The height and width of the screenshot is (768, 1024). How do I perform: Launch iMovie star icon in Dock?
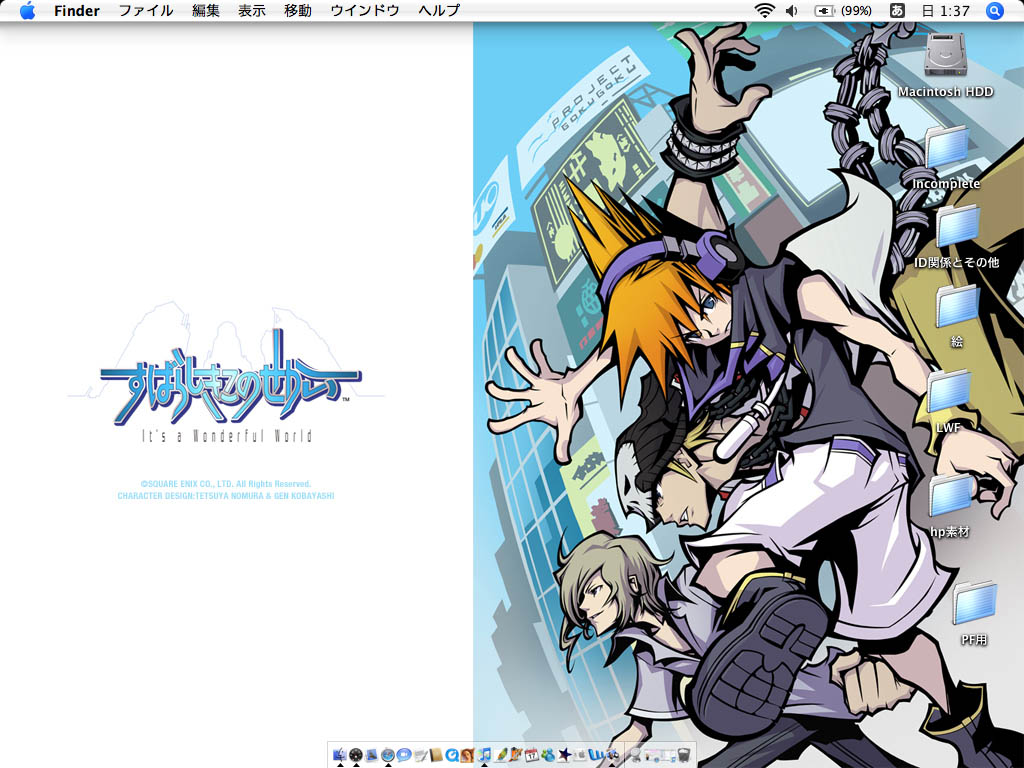(x=564, y=755)
